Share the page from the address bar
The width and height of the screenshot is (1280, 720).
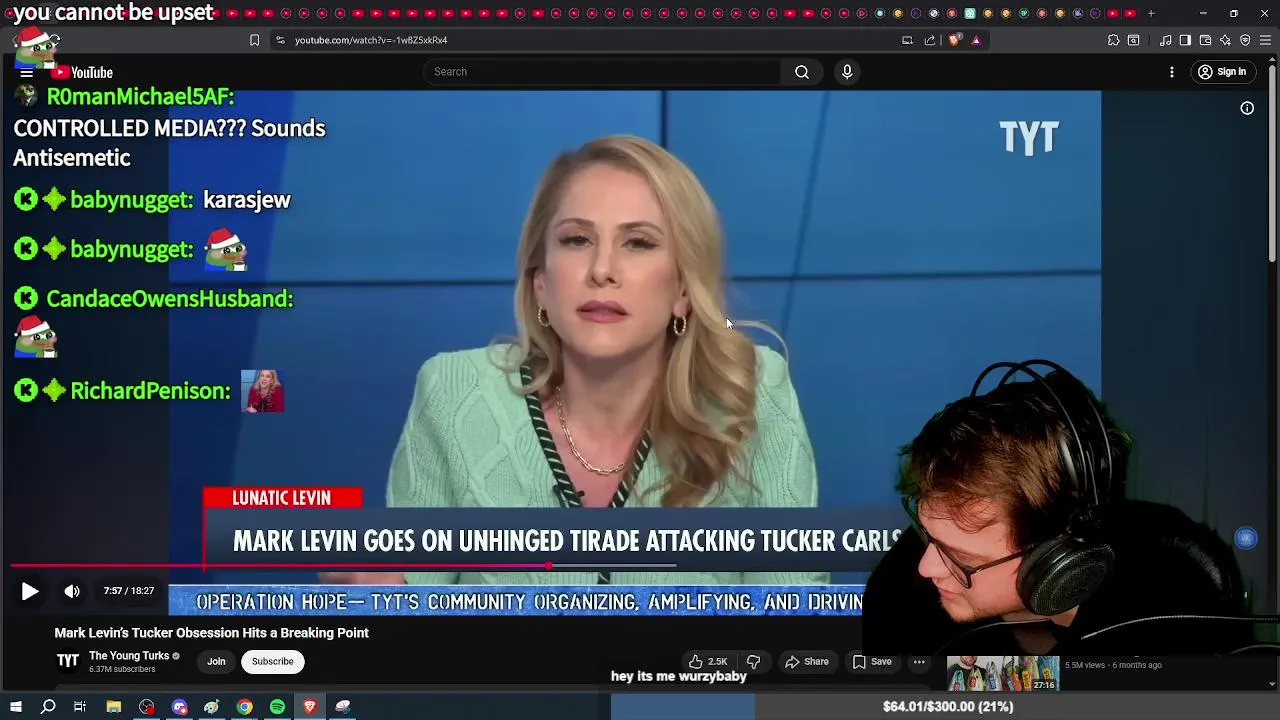point(930,40)
